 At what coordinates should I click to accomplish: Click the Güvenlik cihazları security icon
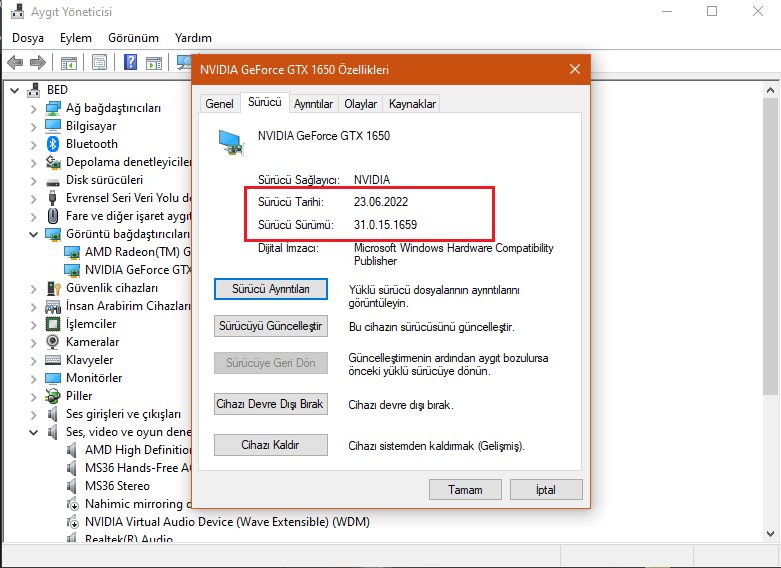[53, 288]
